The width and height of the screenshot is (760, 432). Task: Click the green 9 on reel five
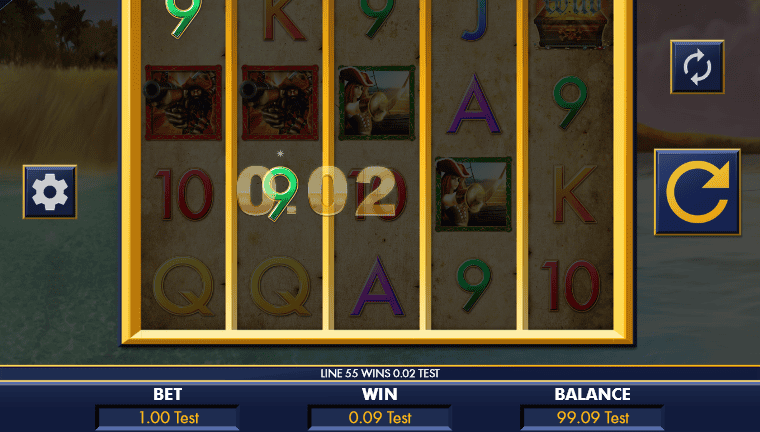pyautogui.click(x=571, y=103)
